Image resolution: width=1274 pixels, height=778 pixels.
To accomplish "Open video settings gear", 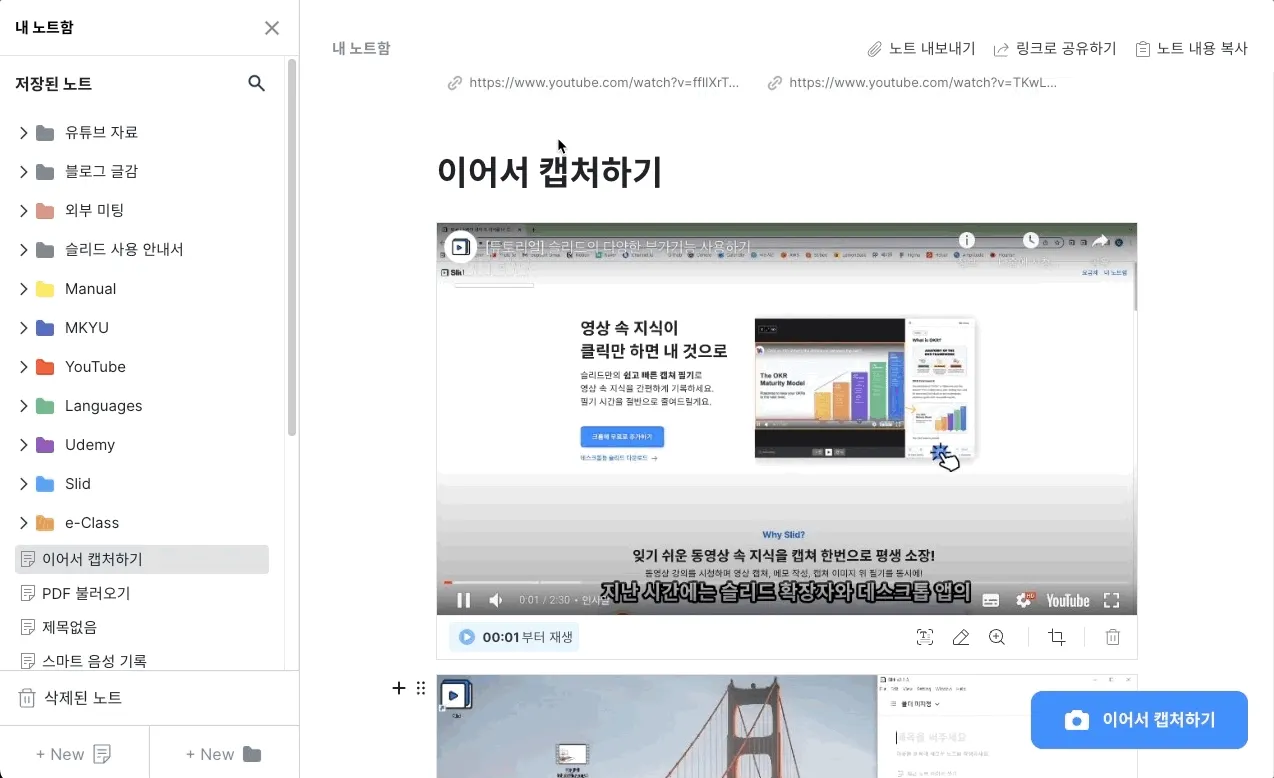I will tap(1024, 600).
